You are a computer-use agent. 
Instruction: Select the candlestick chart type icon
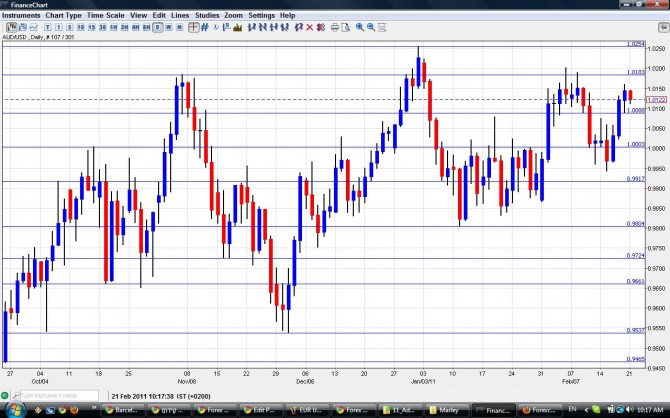[x=12, y=27]
